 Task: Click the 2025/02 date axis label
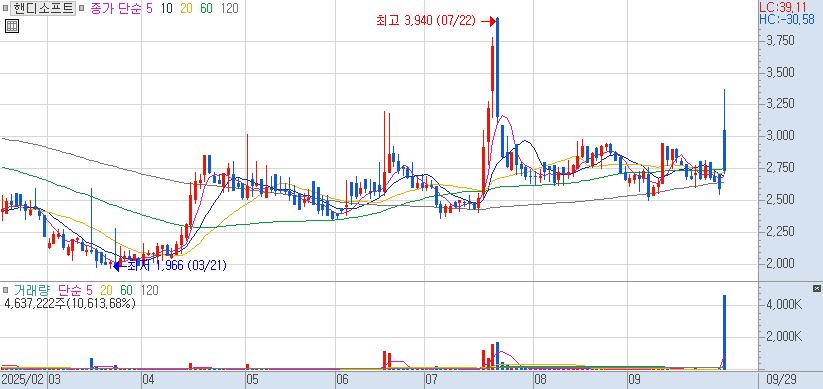(x=23, y=379)
